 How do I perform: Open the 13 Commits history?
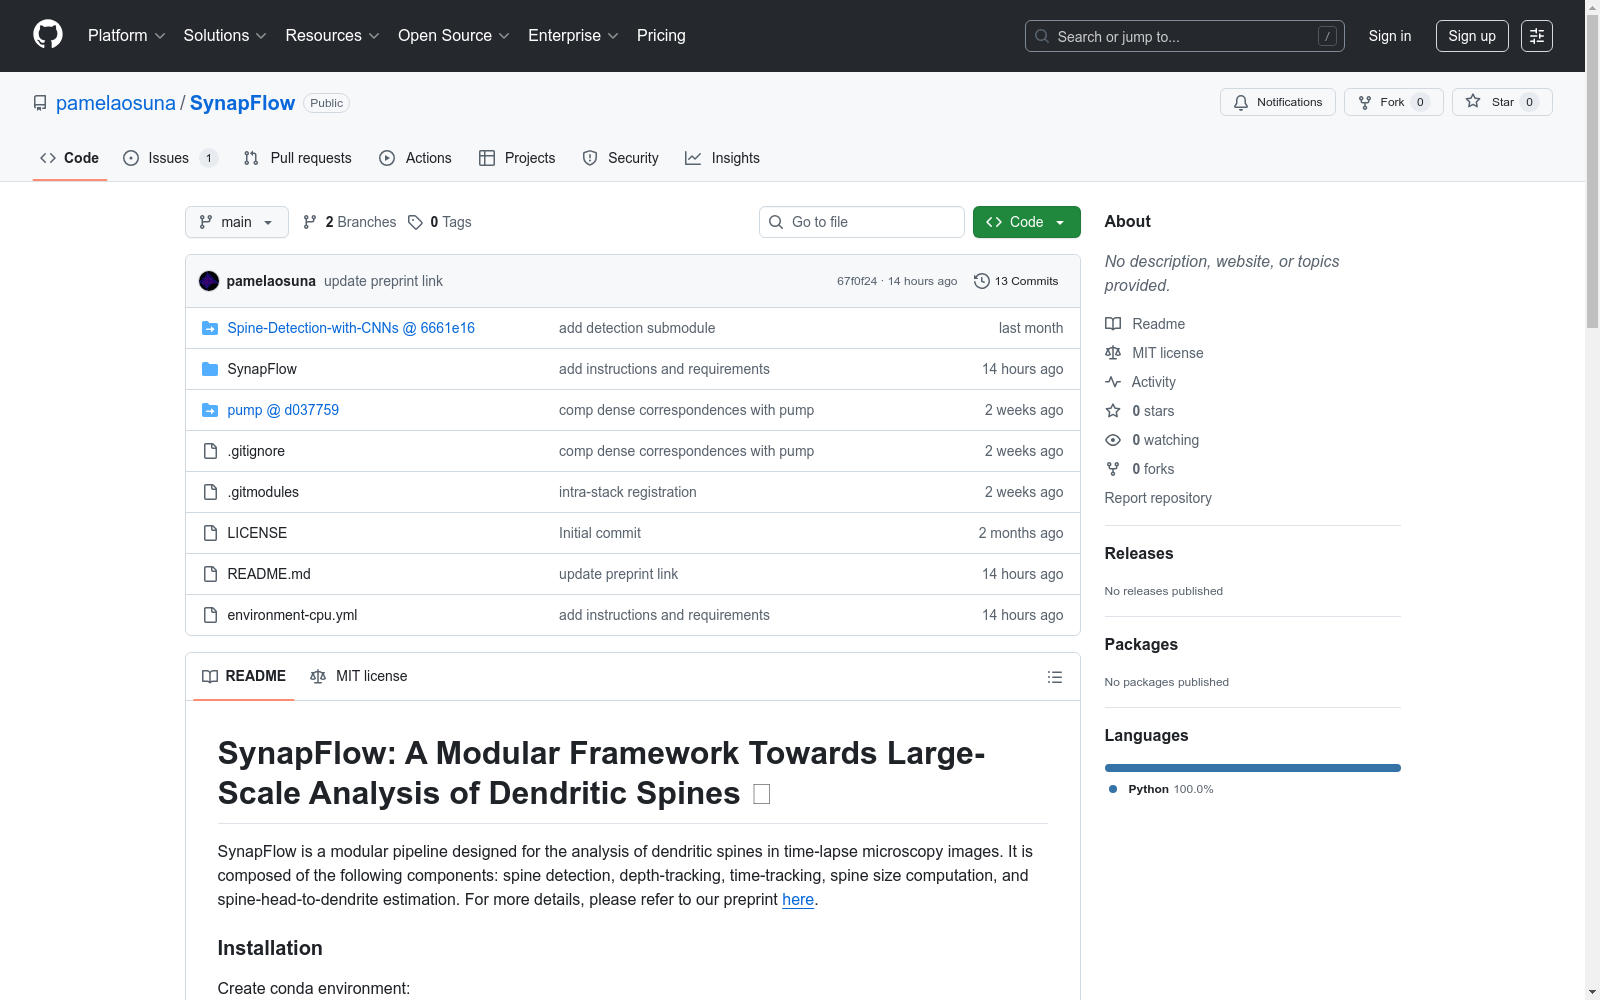point(1016,281)
